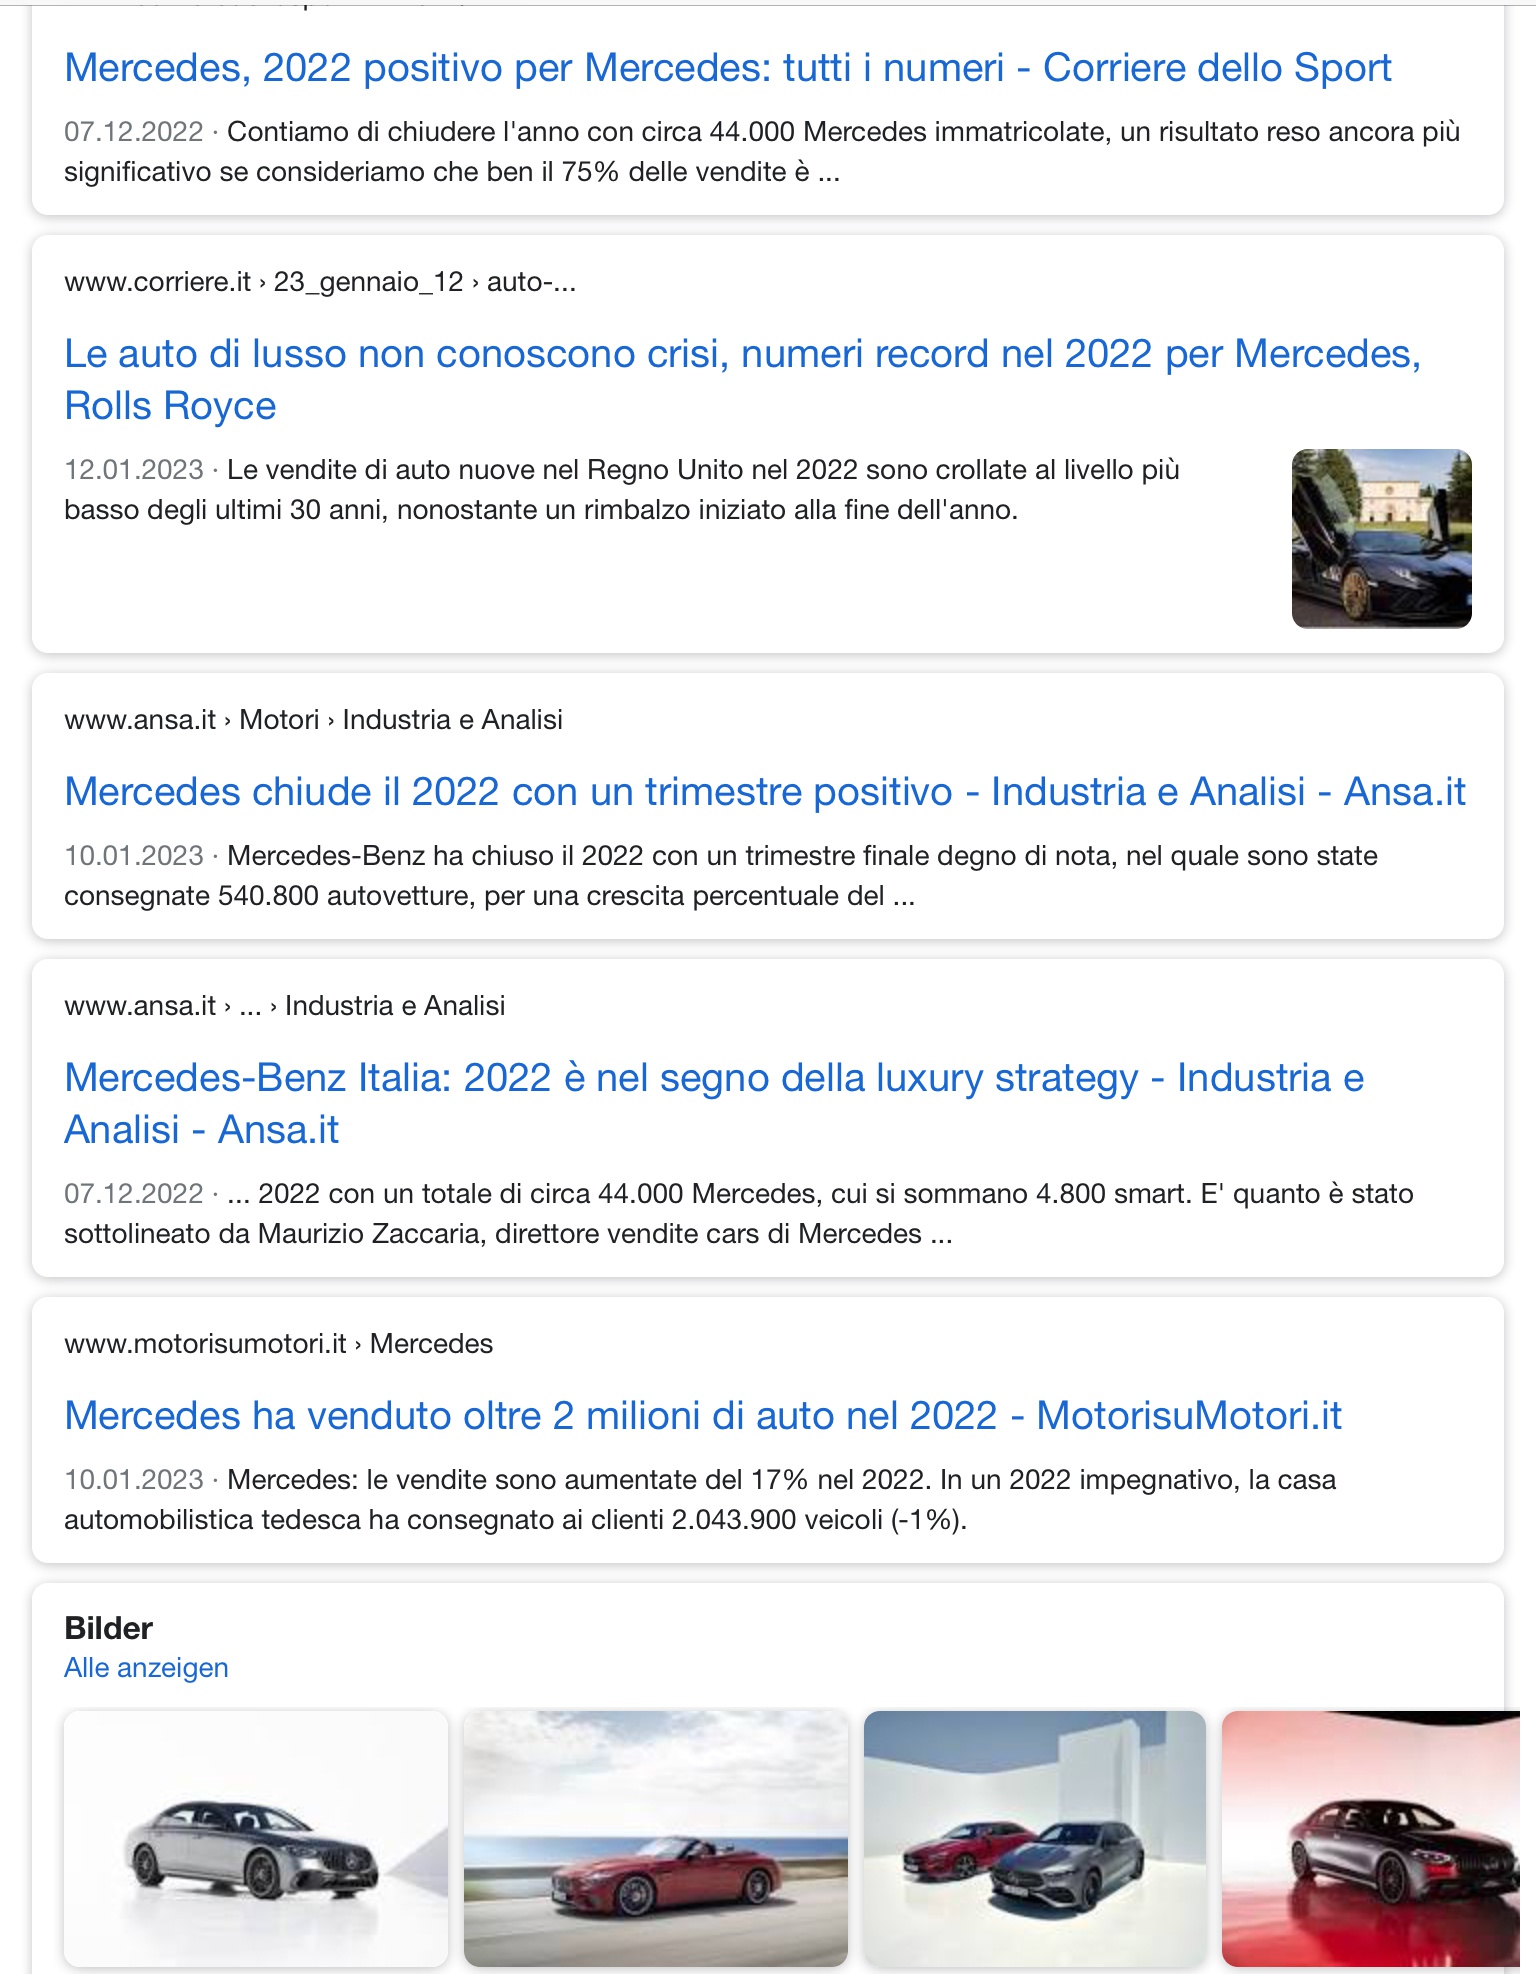The width and height of the screenshot is (1536, 1974).
Task: Click the snippet about Regno Unito car sales
Action: [x=622, y=490]
